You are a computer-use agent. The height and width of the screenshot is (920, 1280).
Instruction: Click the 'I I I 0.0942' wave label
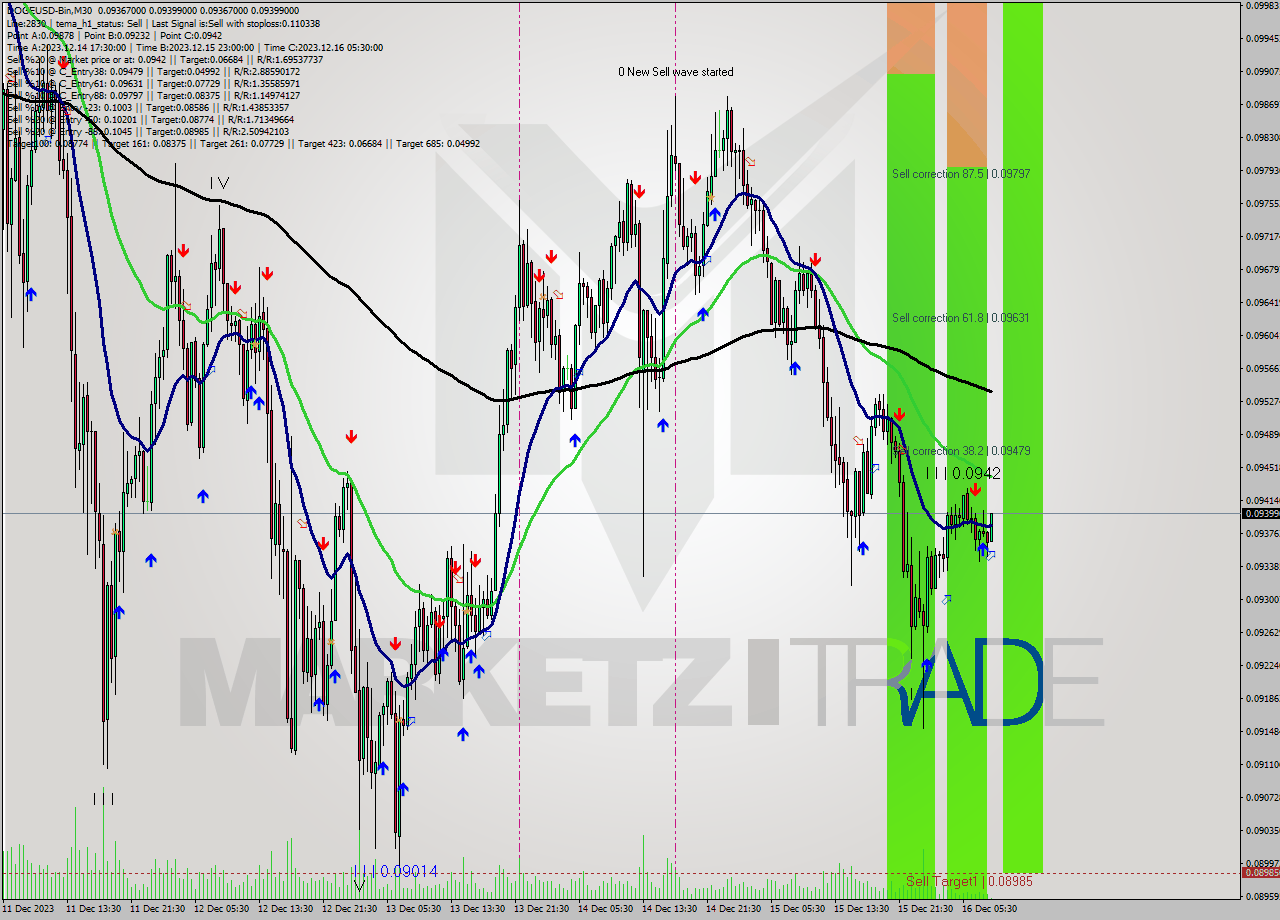963,473
